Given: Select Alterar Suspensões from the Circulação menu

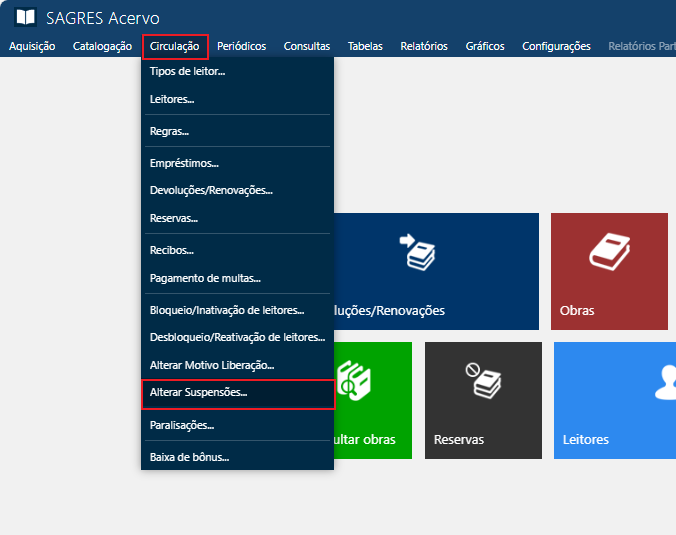Looking at the screenshot, I should pyautogui.click(x=198, y=393).
